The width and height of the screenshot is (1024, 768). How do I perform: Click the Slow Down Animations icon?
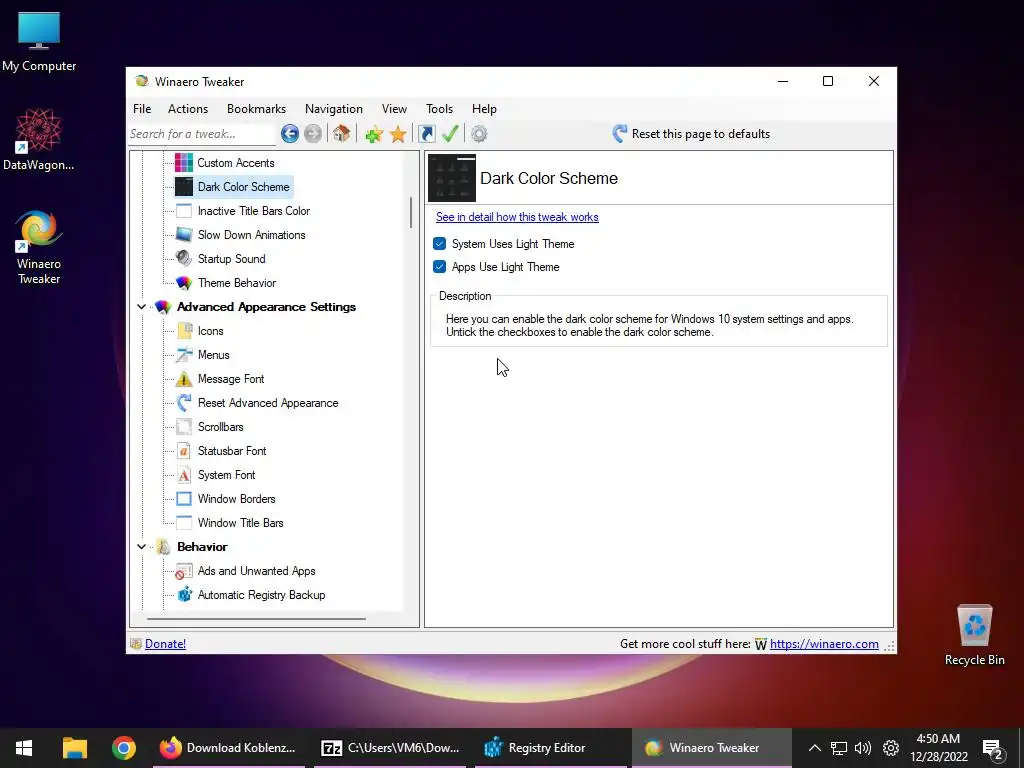click(x=184, y=235)
